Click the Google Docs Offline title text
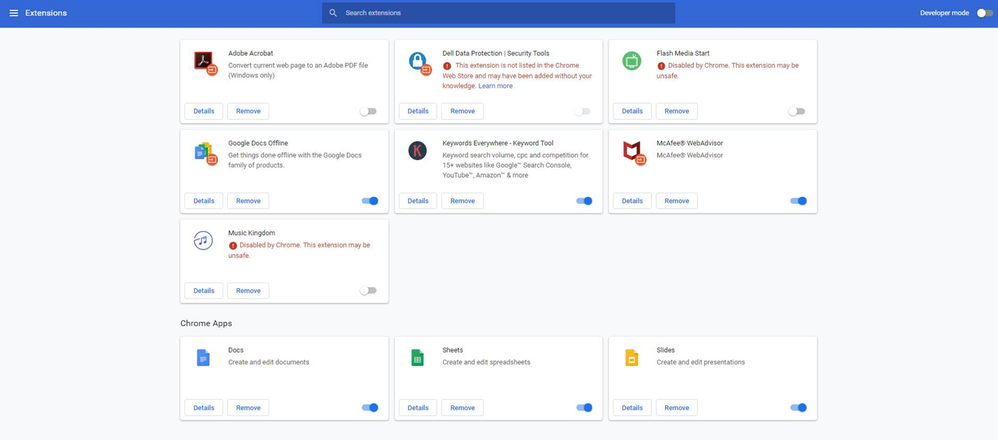The height and width of the screenshot is (440, 998). point(258,143)
